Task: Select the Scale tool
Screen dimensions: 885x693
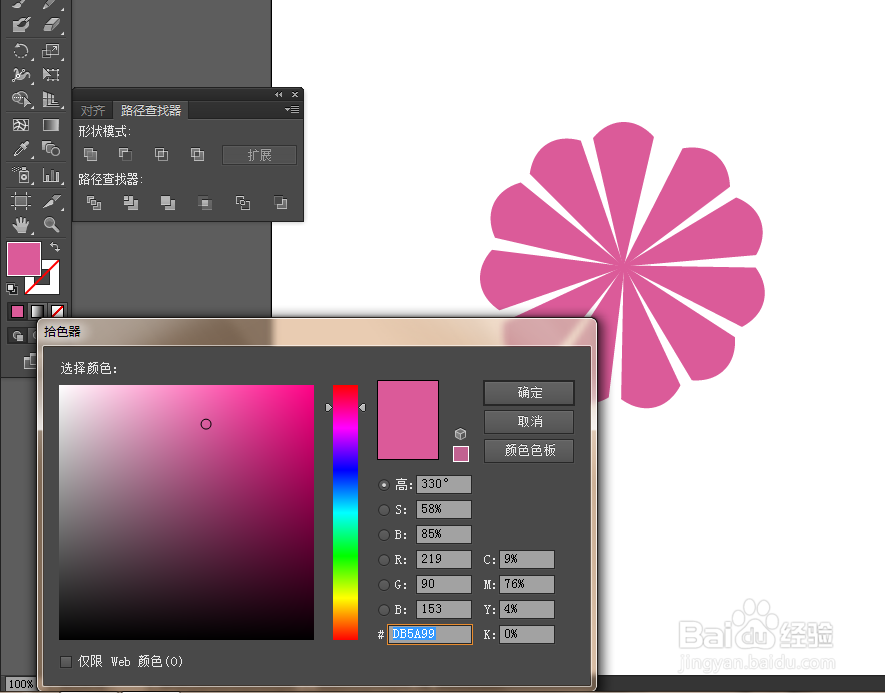Action: pyautogui.click(x=51, y=51)
